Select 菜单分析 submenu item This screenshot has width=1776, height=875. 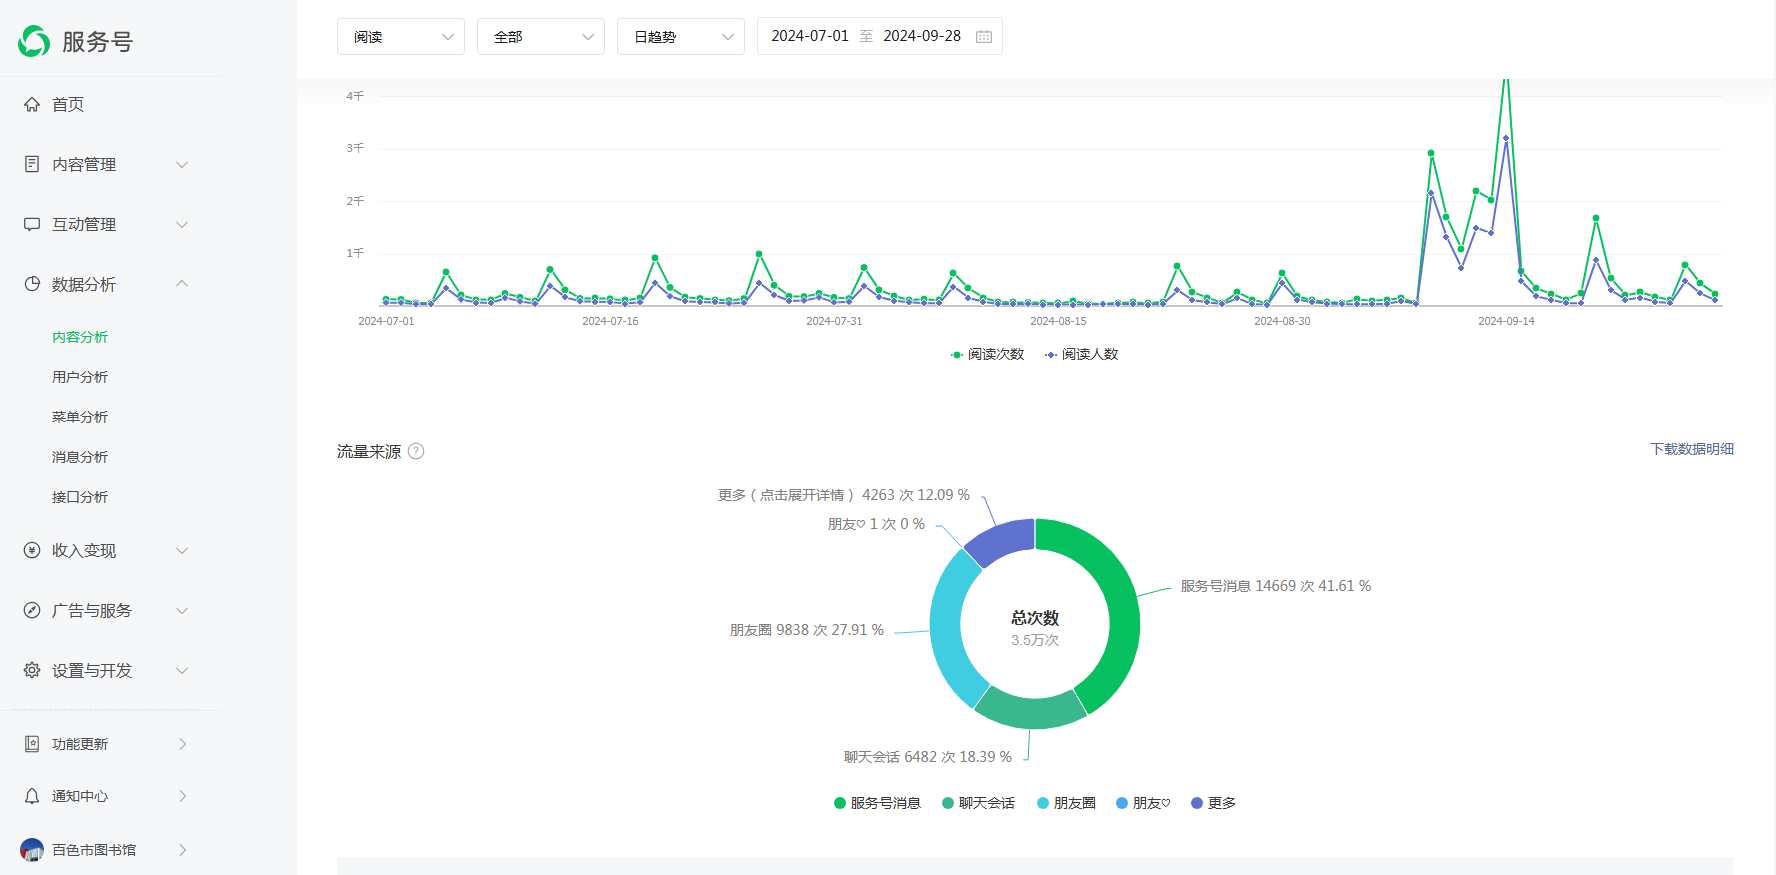(x=80, y=417)
